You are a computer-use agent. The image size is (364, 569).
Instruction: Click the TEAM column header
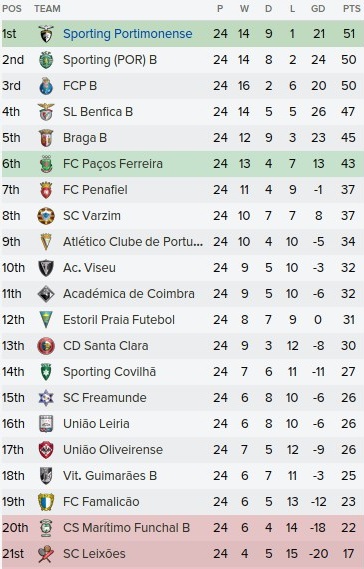click(x=48, y=9)
